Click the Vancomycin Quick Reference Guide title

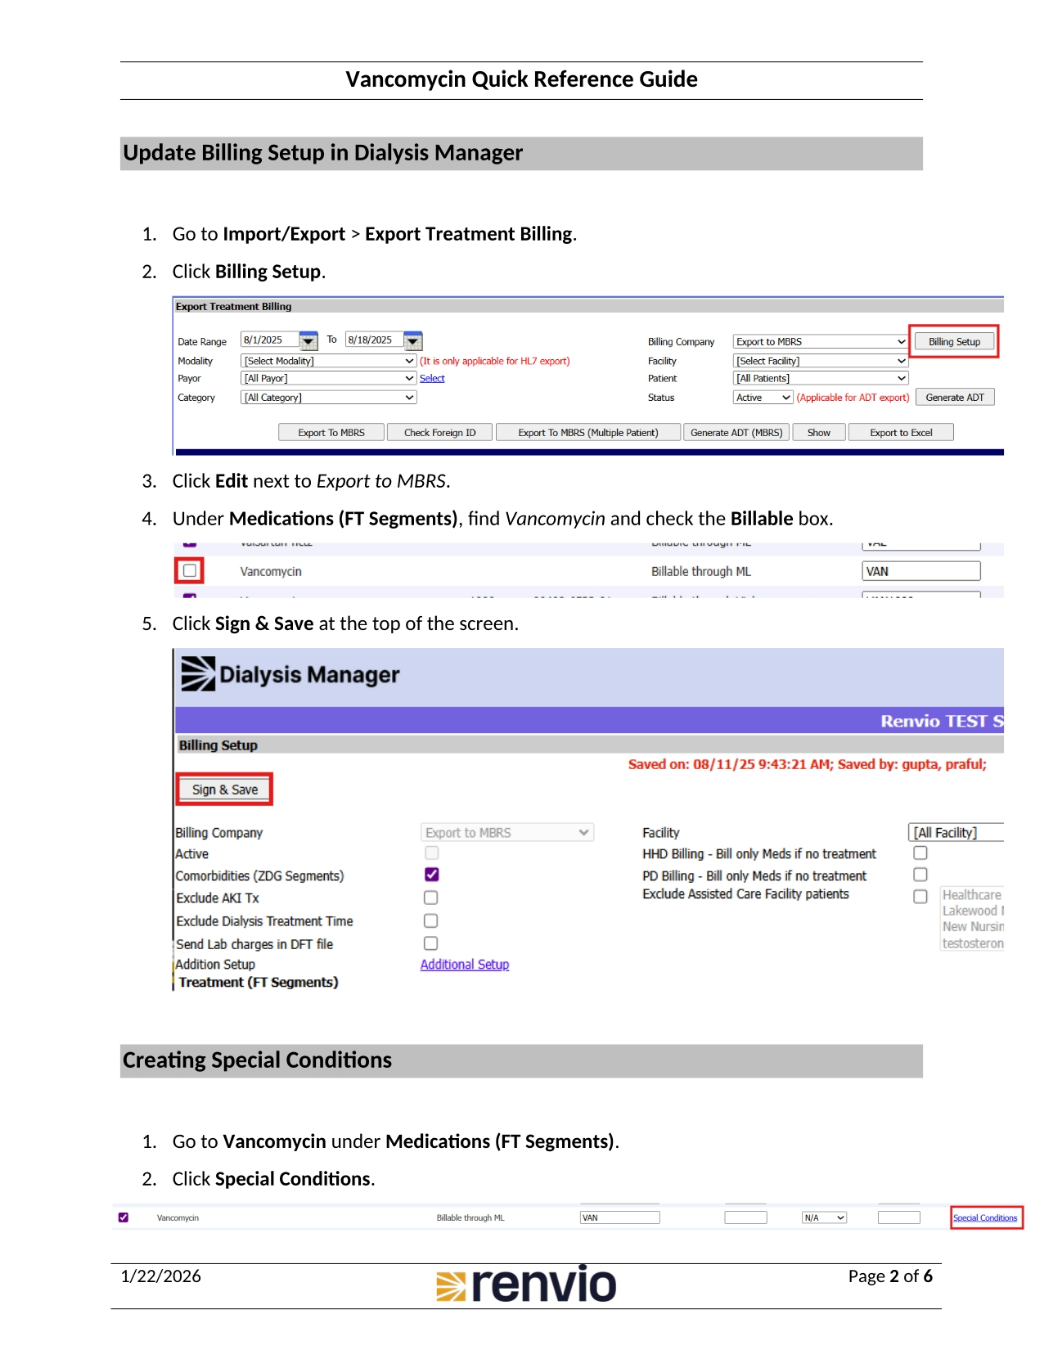(521, 79)
